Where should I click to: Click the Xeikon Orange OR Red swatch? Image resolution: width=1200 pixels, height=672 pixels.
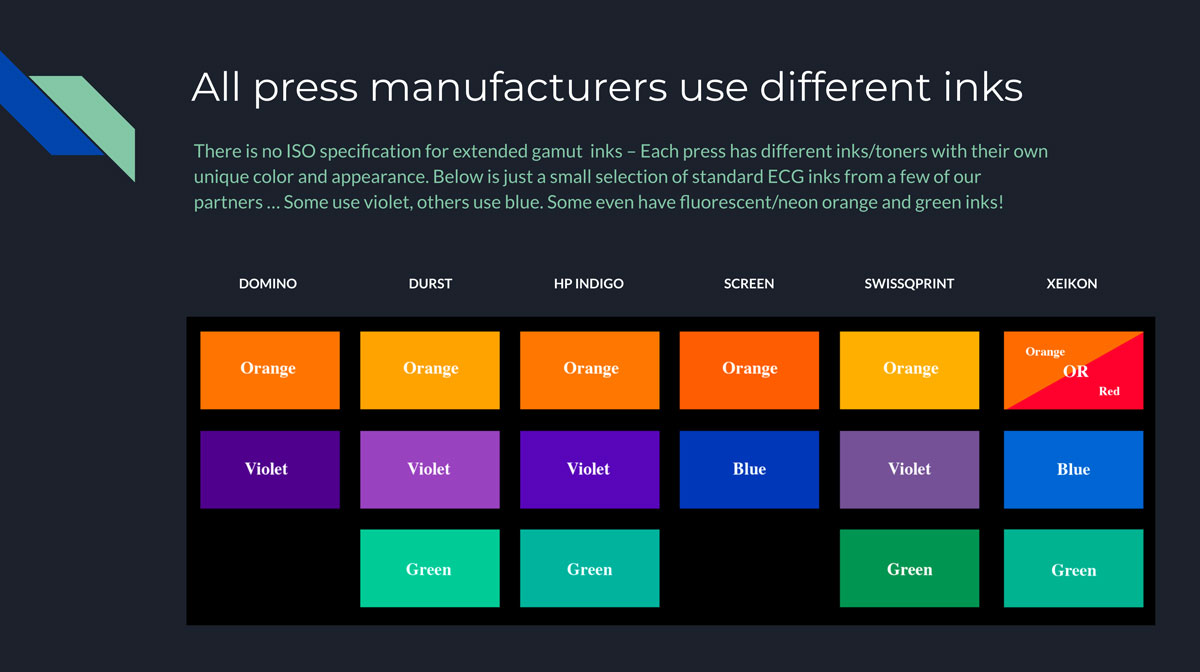point(1073,370)
